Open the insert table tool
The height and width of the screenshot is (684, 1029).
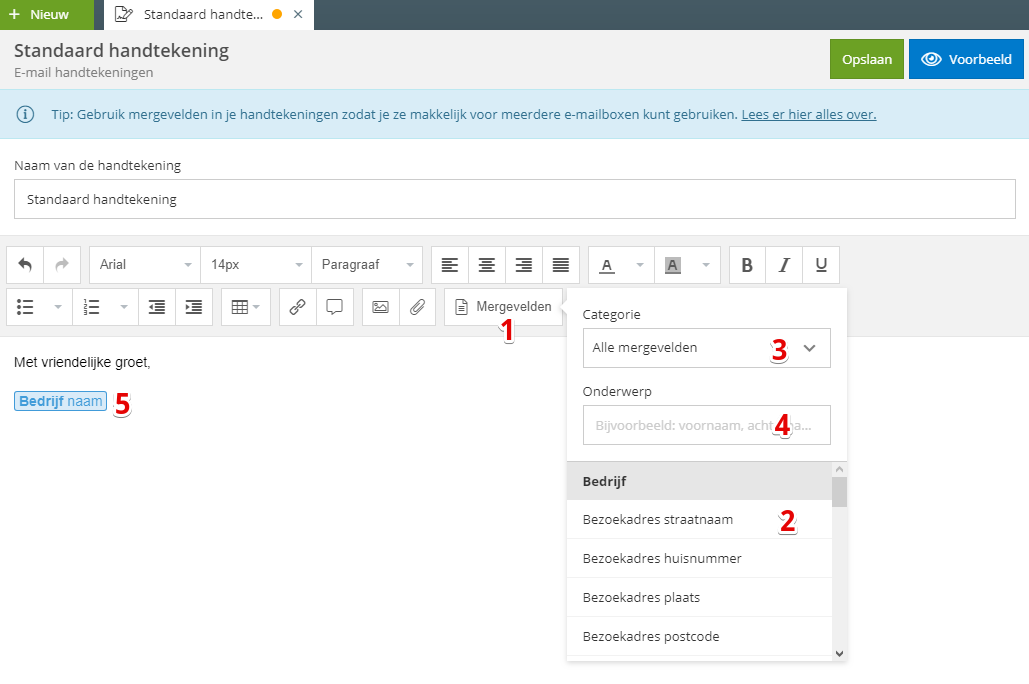(x=245, y=307)
